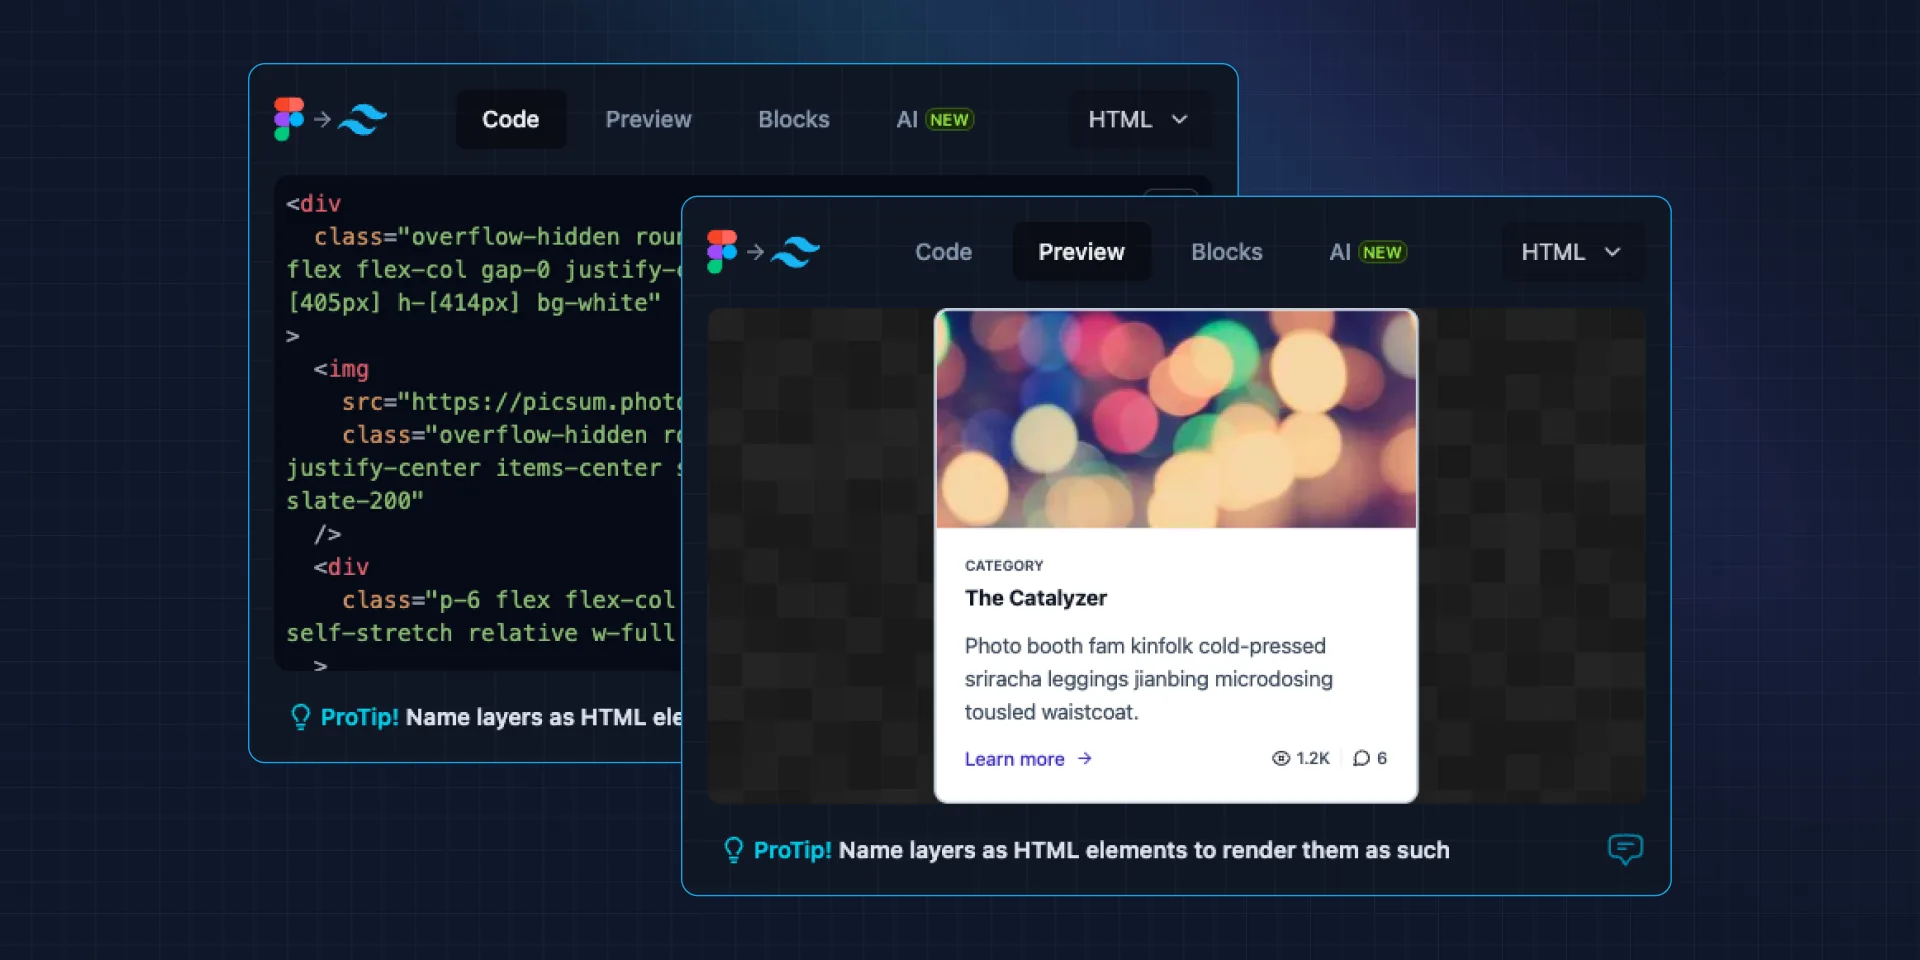Open the HTML format dropdown in the front window
The width and height of the screenshot is (1920, 960).
(1569, 252)
